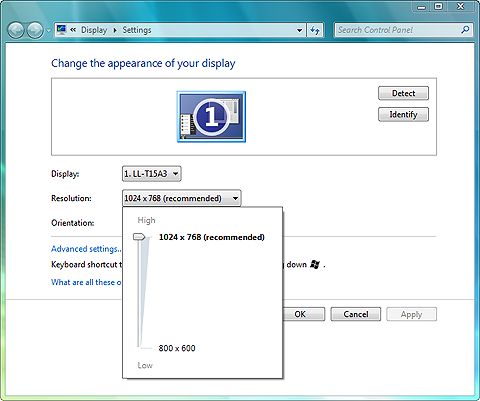480x401 pixels.
Task: Select the monitor 1 display thumbnail
Action: 211,117
